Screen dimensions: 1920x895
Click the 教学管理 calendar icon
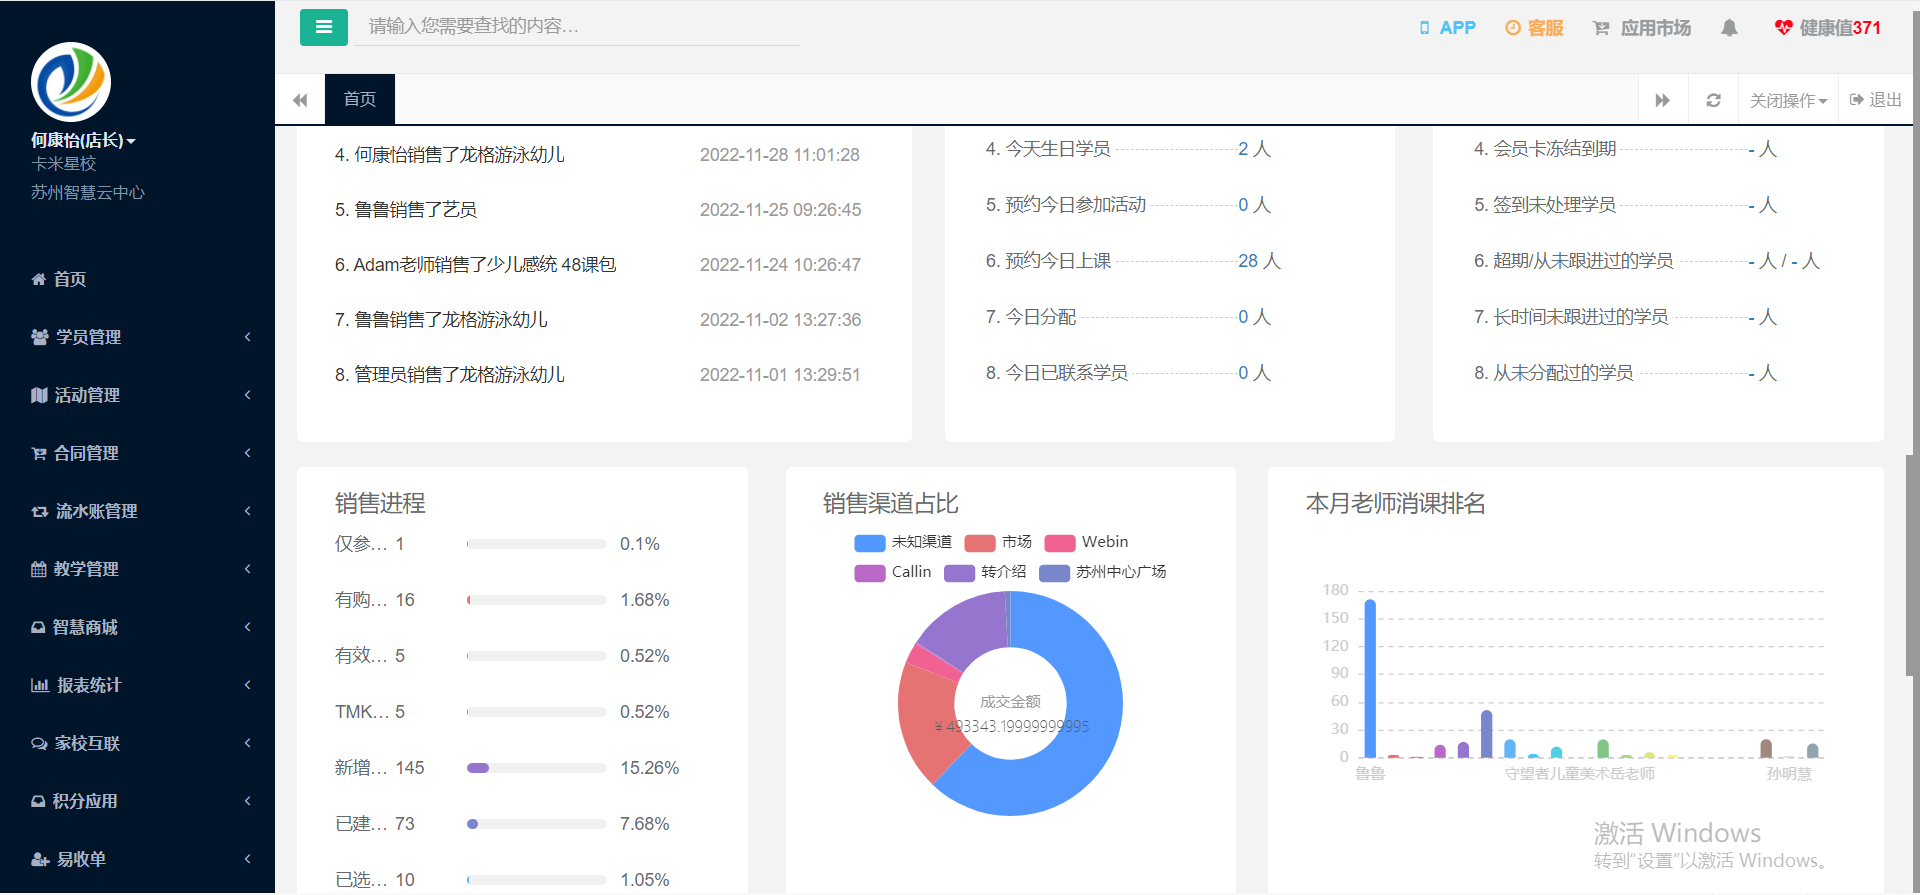click(38, 569)
